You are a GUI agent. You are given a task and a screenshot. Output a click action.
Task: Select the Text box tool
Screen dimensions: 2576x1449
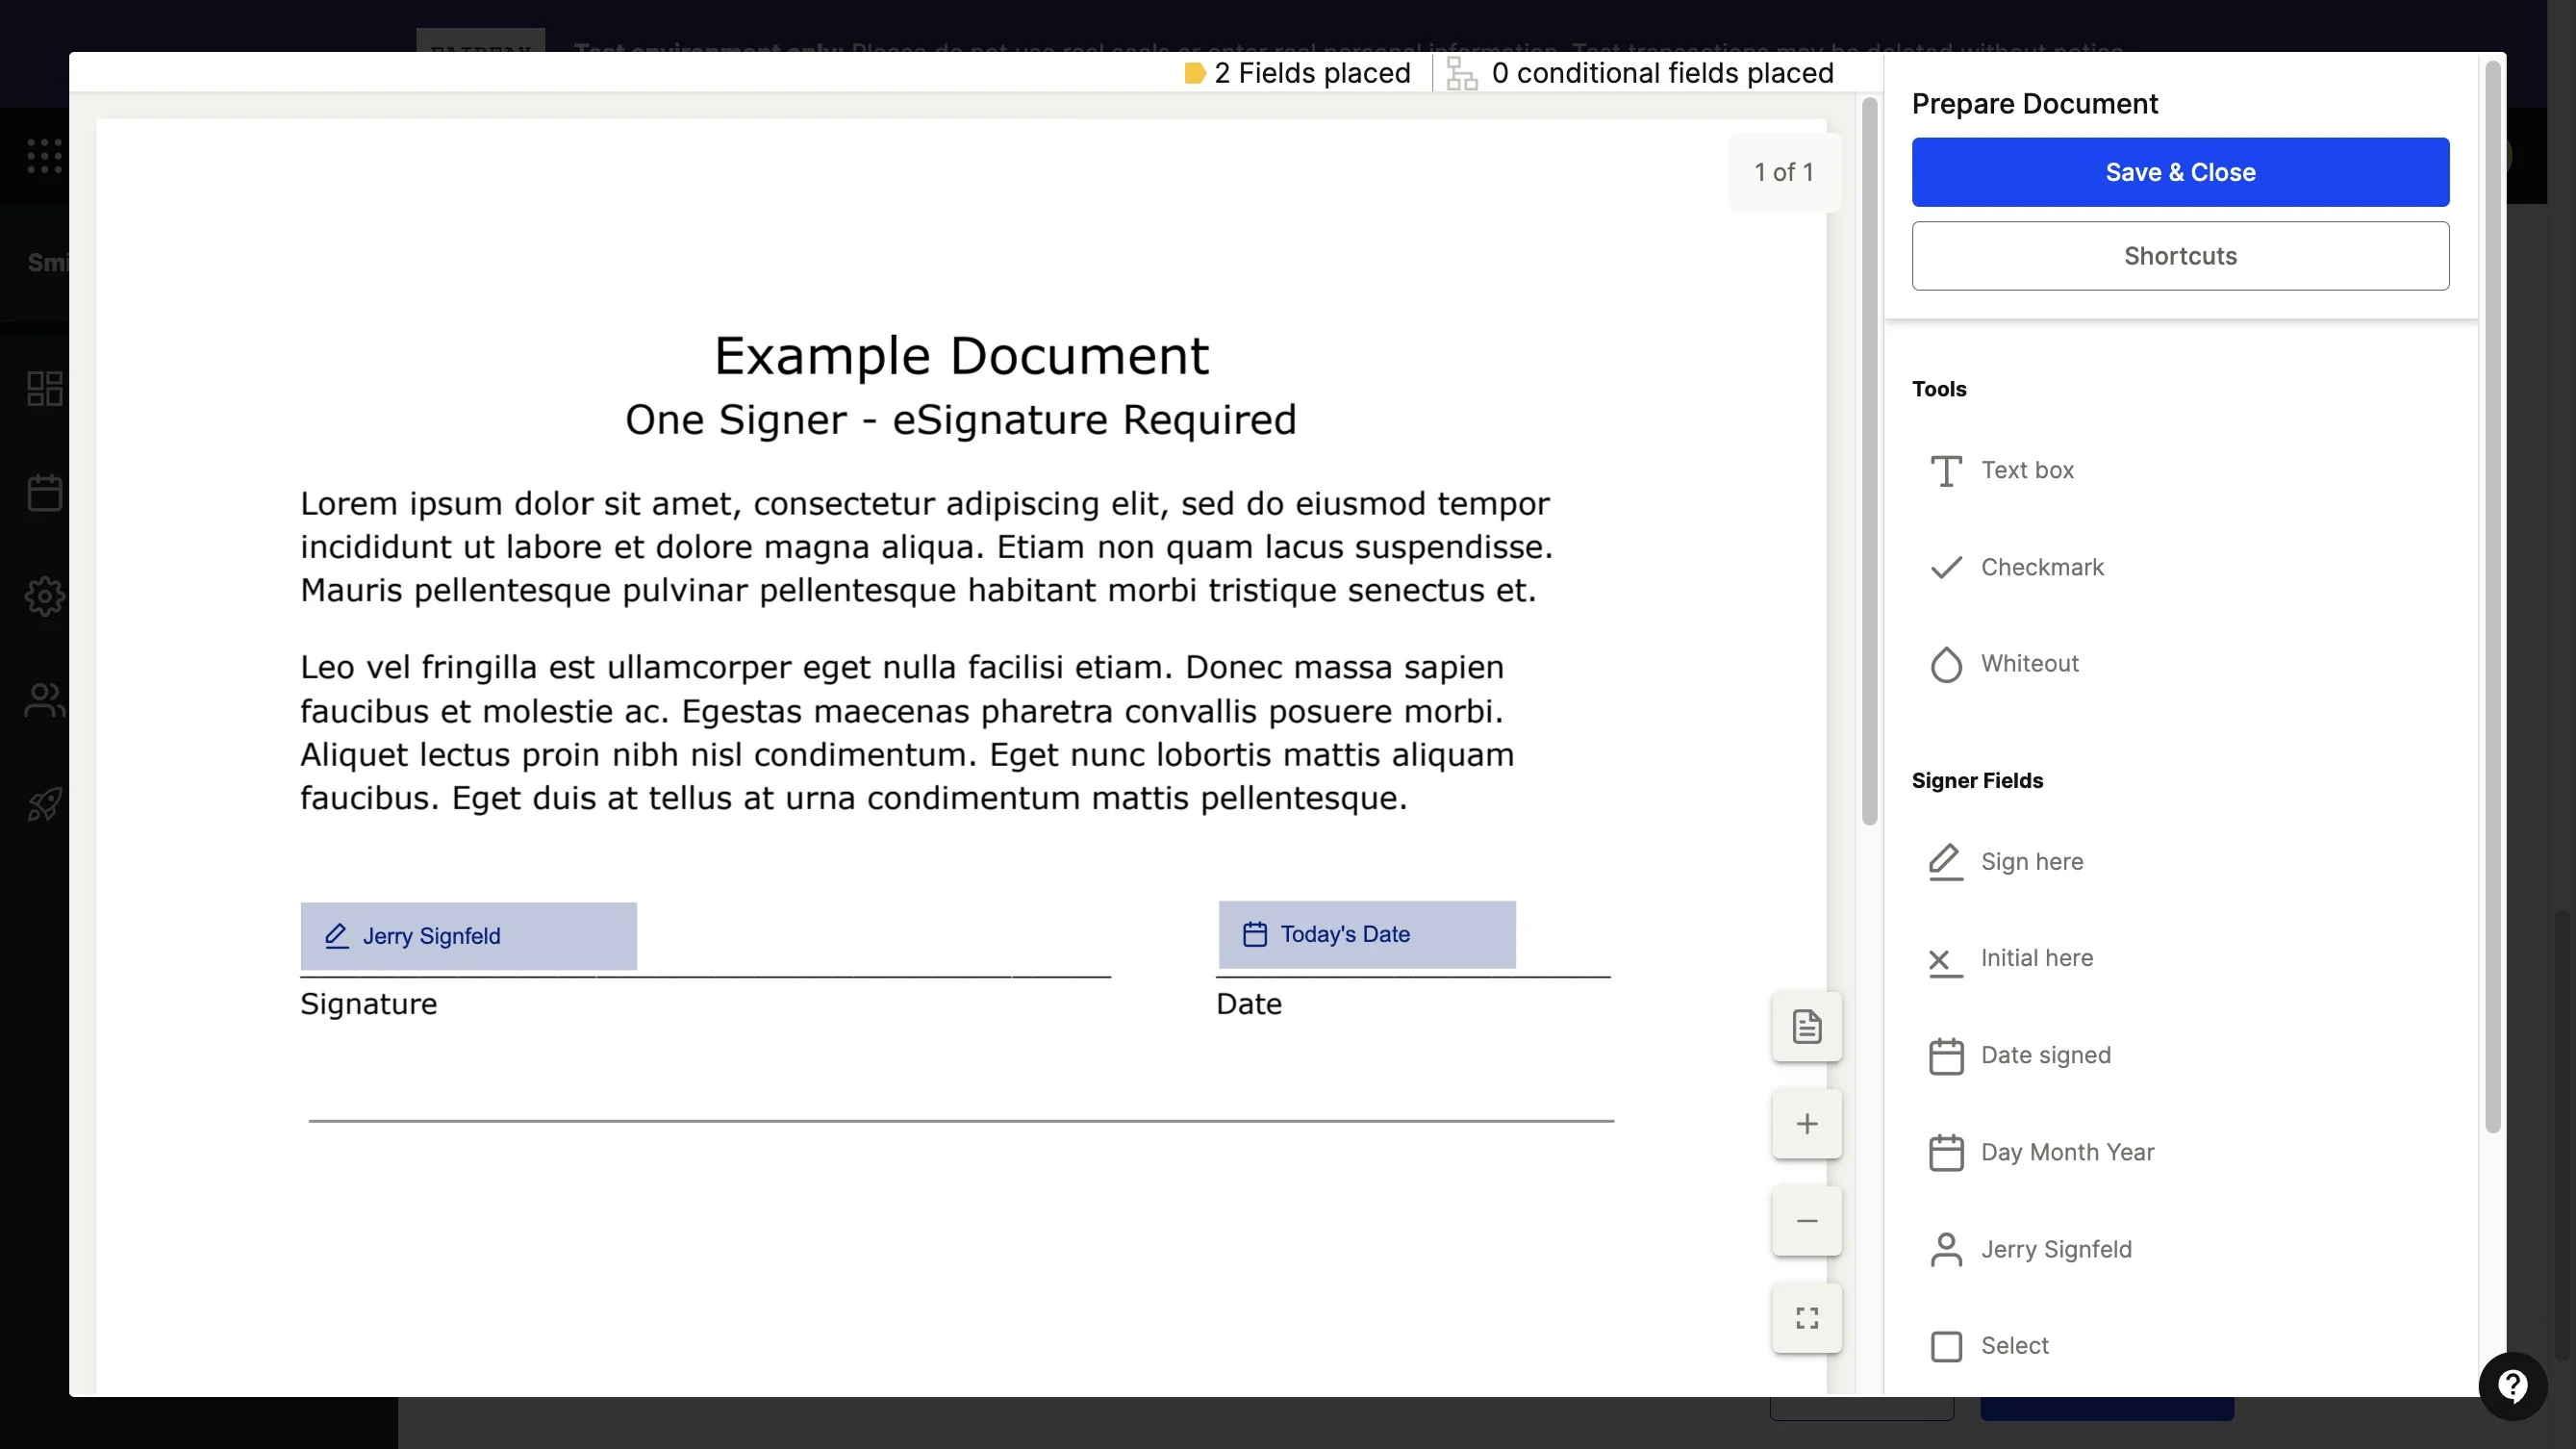pyautogui.click(x=2002, y=470)
